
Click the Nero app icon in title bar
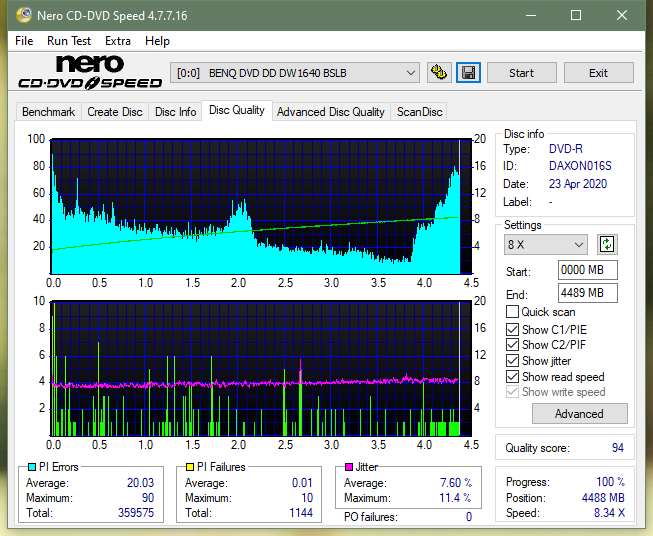click(24, 15)
